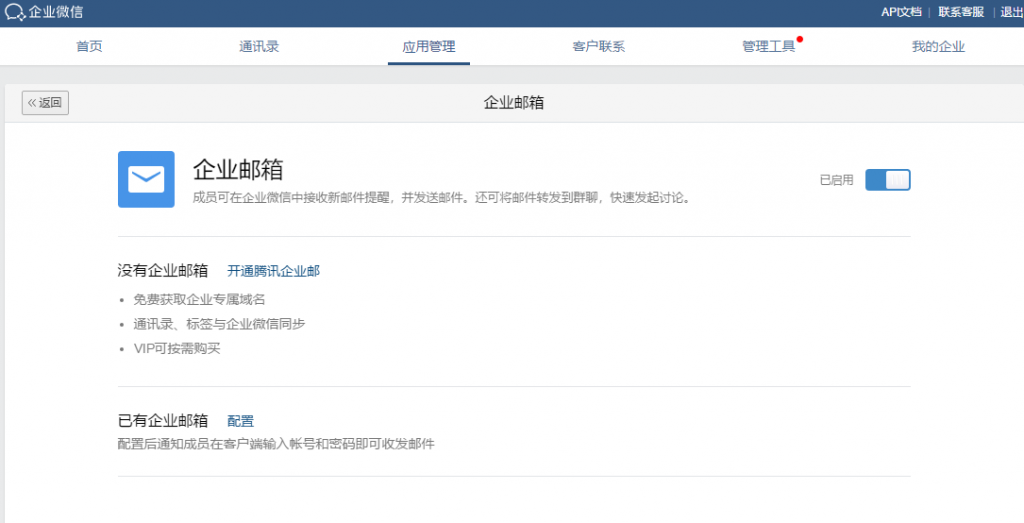Open the 客户联系 tab
1024x523 pixels.
click(598, 47)
